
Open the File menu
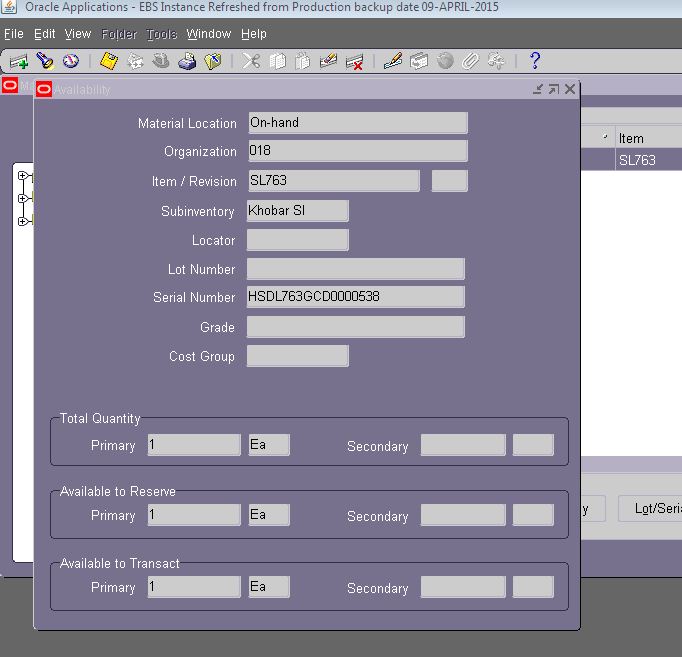(14, 34)
